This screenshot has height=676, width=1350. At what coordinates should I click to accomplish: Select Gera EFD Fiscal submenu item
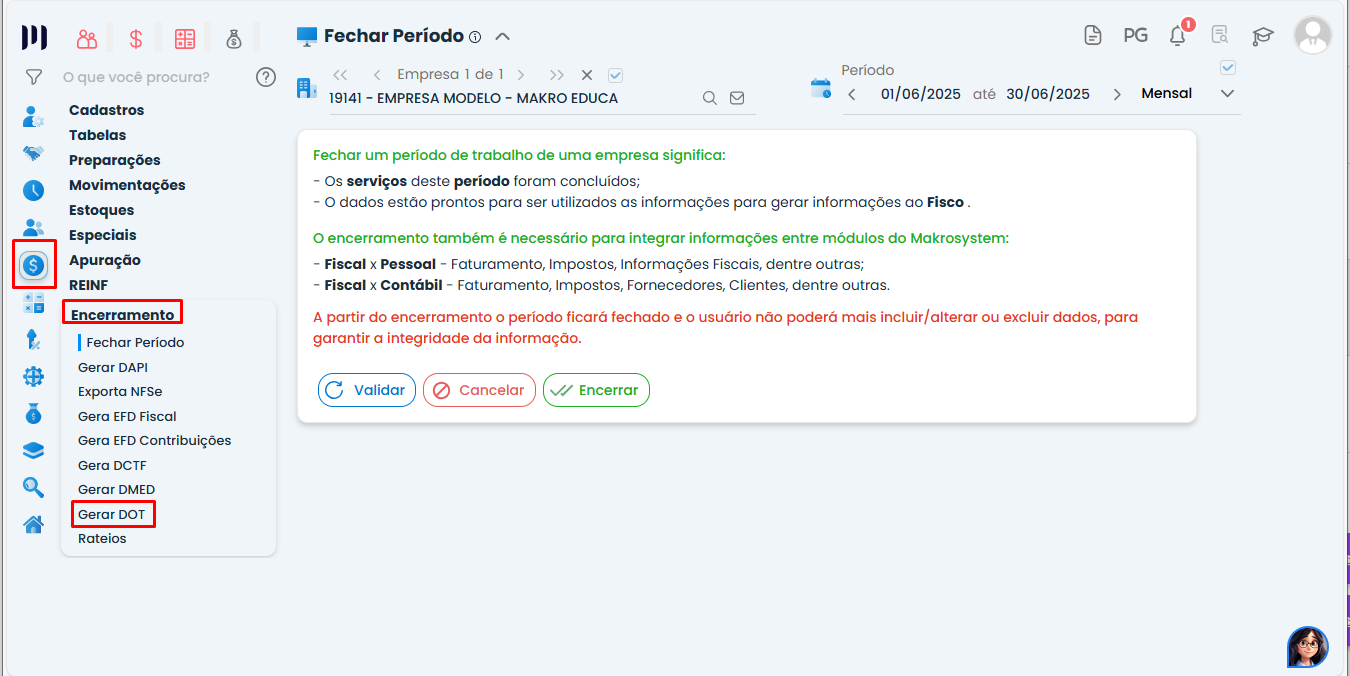pos(127,416)
